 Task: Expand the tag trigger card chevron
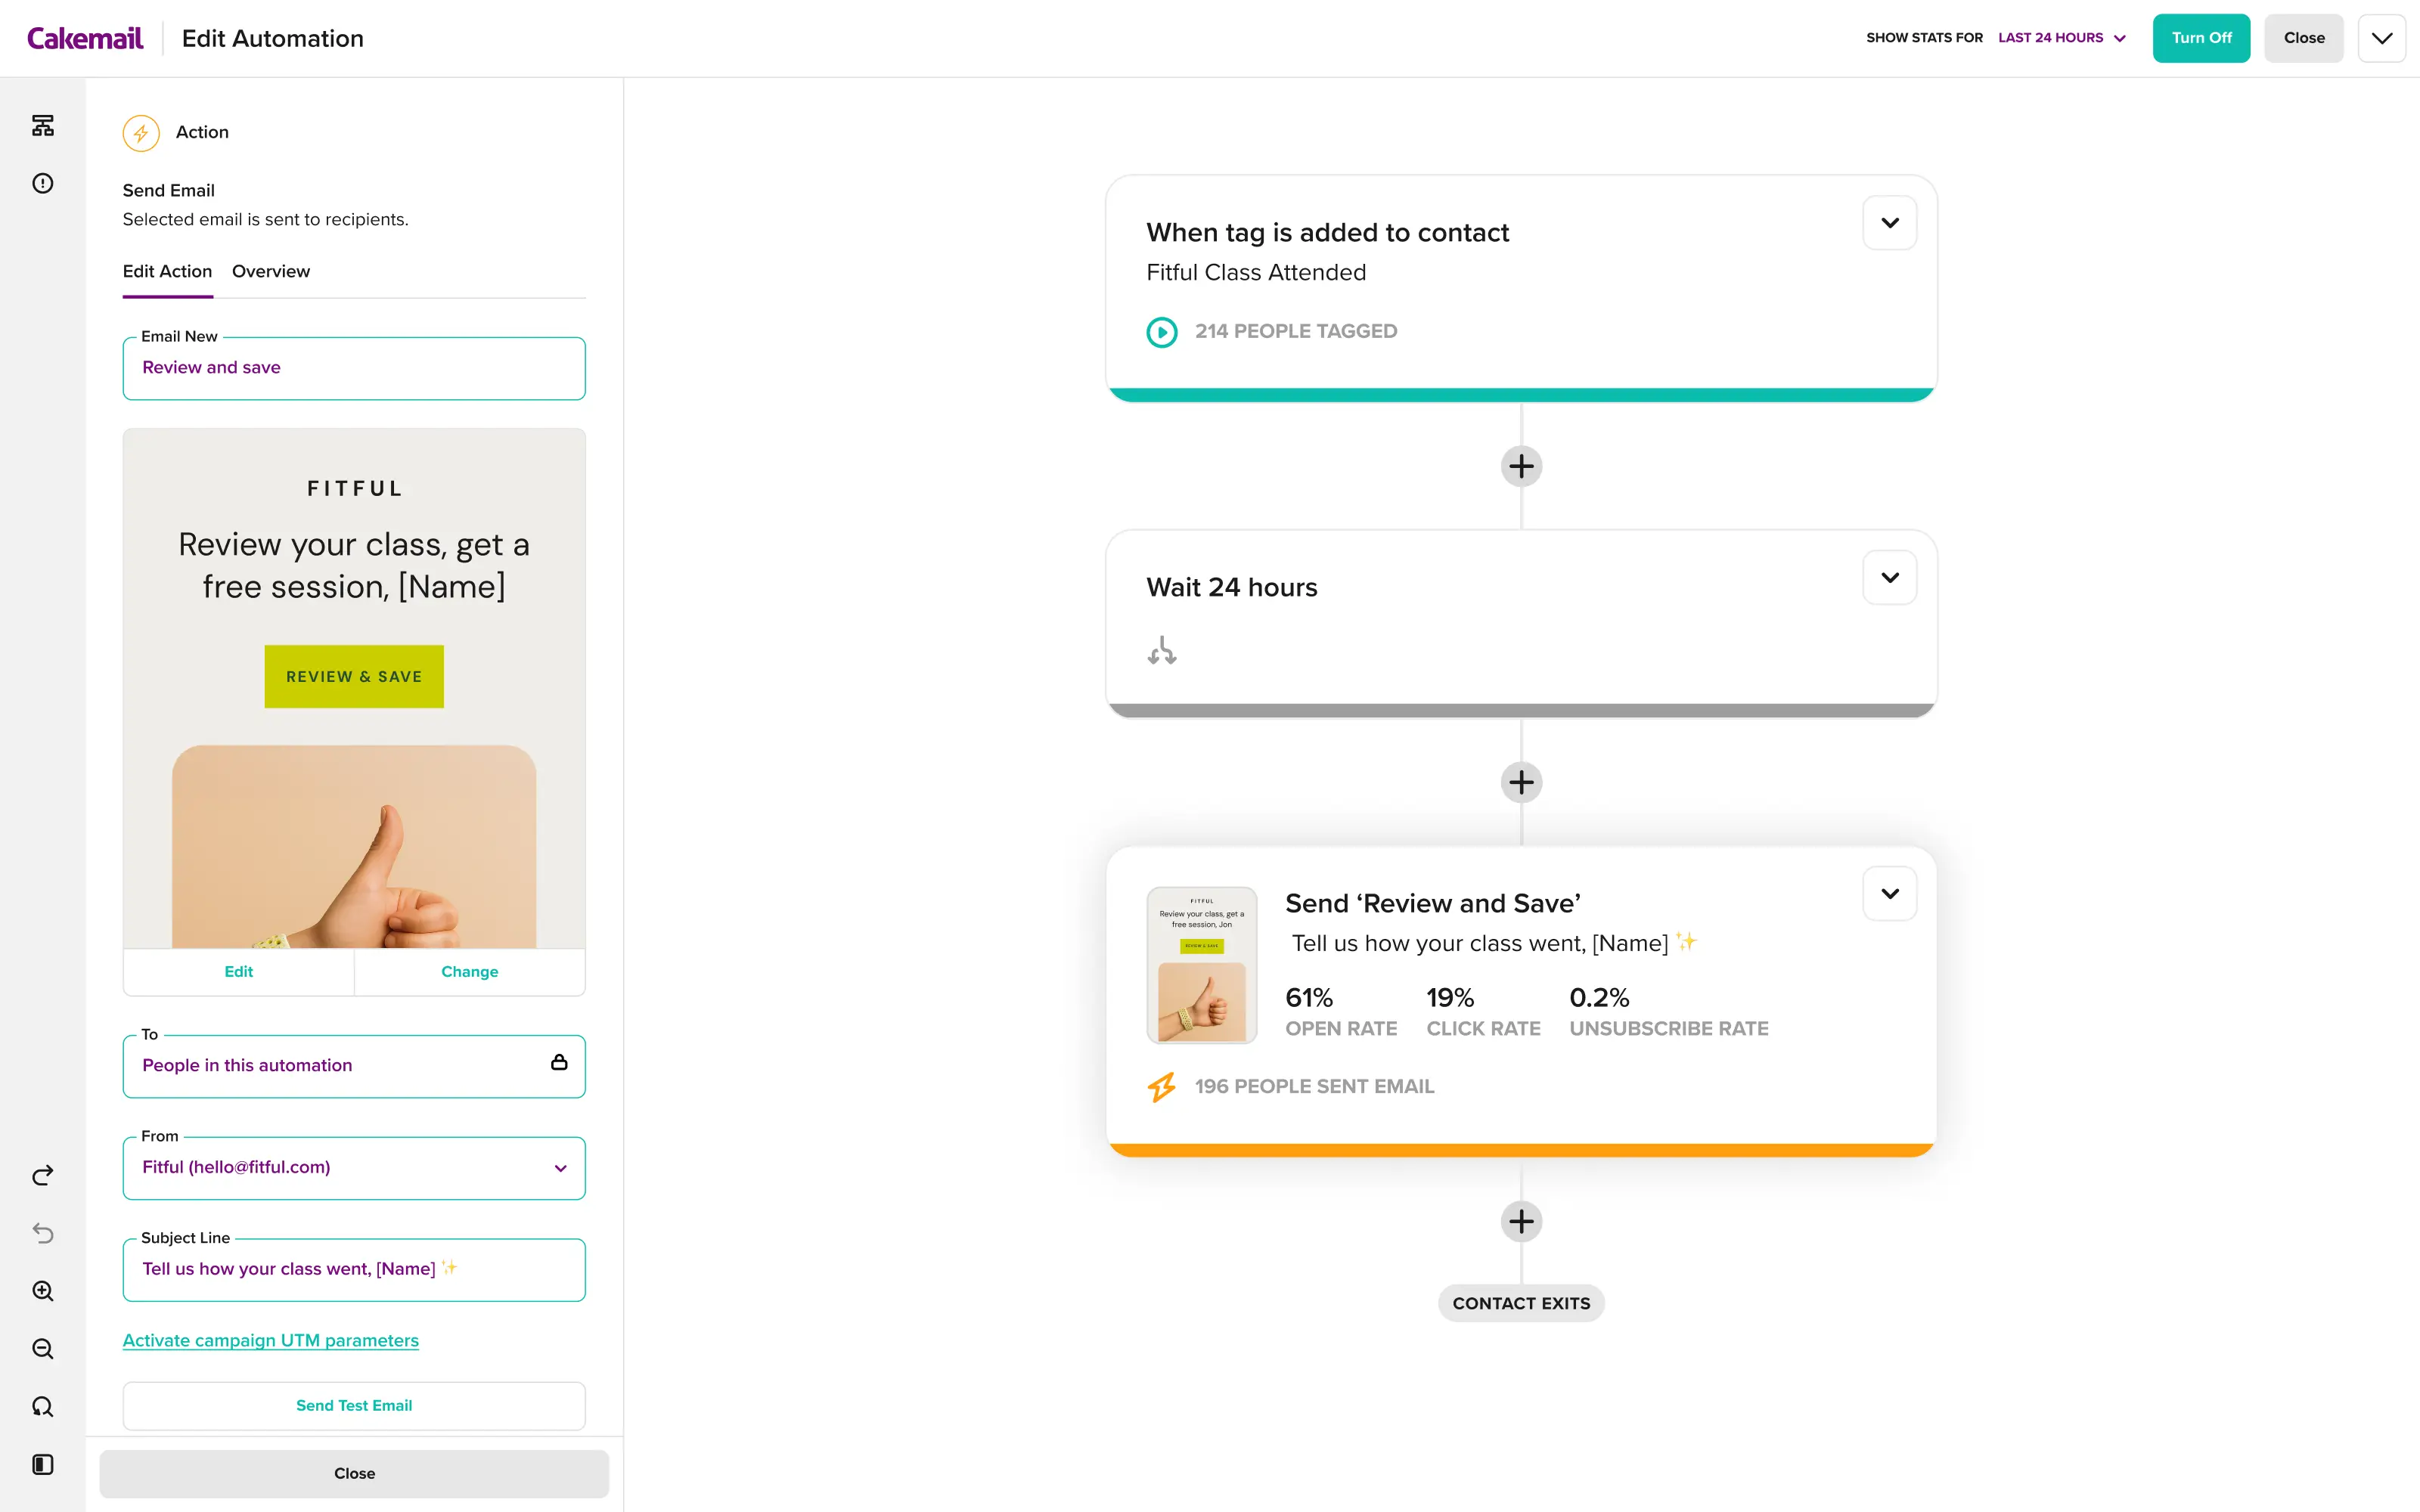[1889, 223]
